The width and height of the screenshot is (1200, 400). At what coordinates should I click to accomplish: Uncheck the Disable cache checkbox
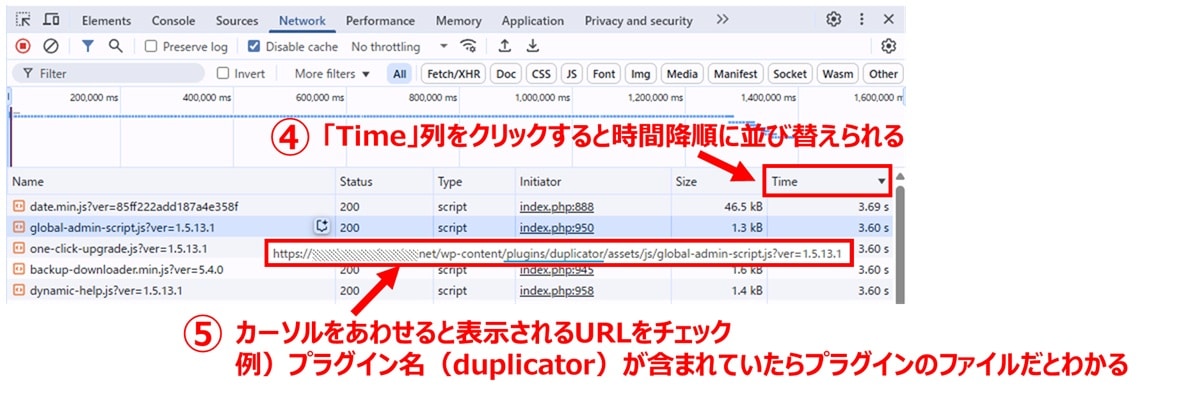pyautogui.click(x=254, y=47)
